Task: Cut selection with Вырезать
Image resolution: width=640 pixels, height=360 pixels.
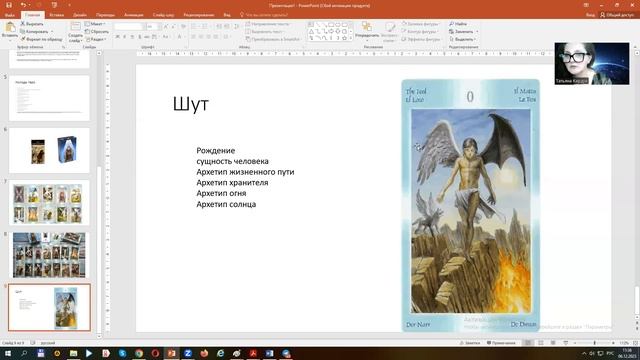Action: [32, 24]
